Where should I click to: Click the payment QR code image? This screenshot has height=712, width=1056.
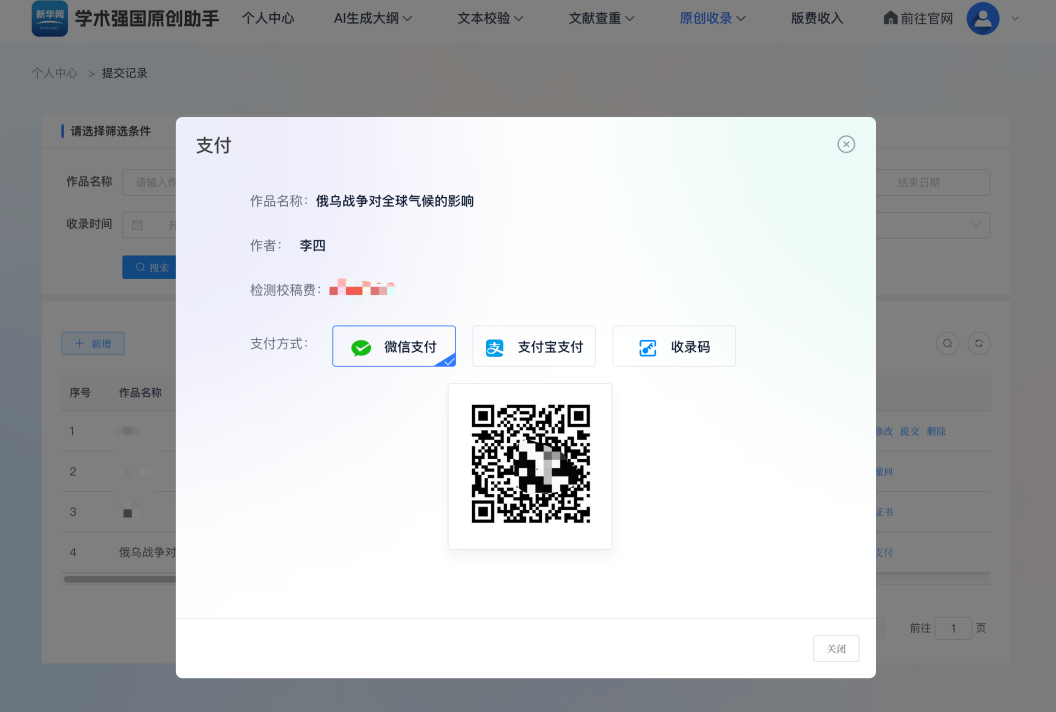tap(530, 464)
